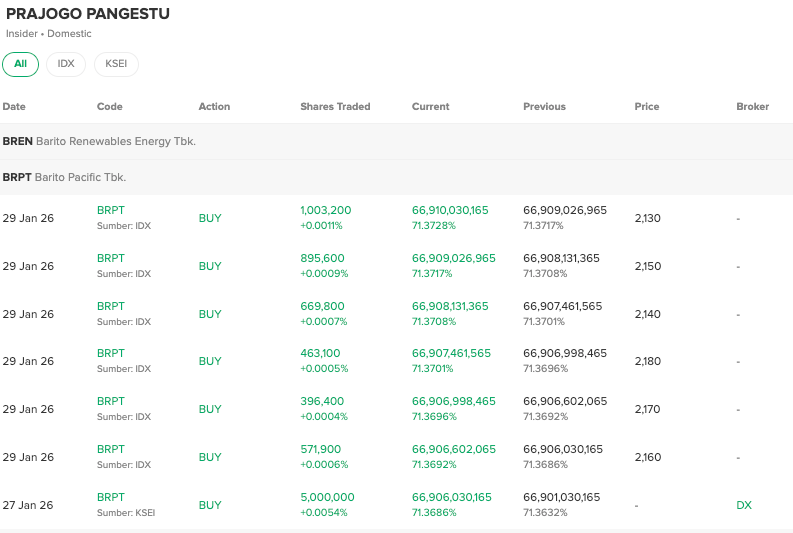The width and height of the screenshot is (793, 533).
Task: Click BUY action in the 27 Jan 26 row
Action: 210,506
